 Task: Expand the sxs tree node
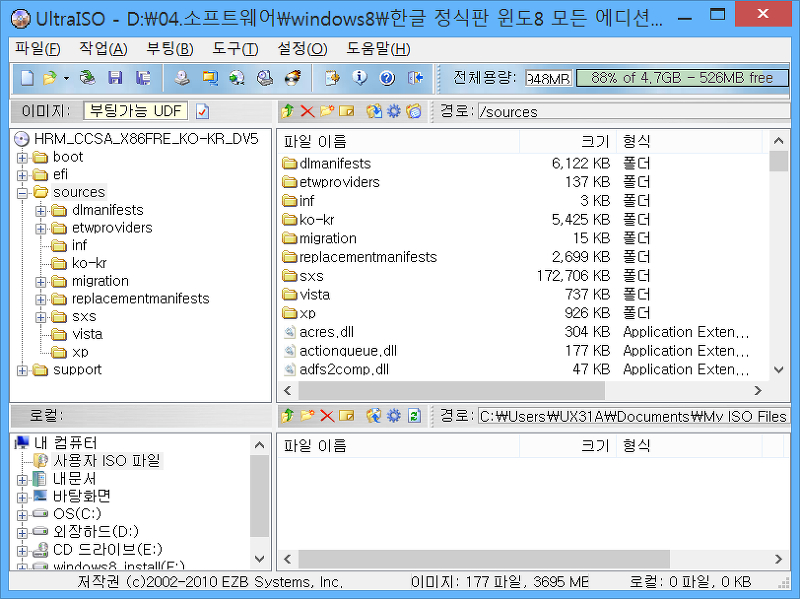(41, 317)
